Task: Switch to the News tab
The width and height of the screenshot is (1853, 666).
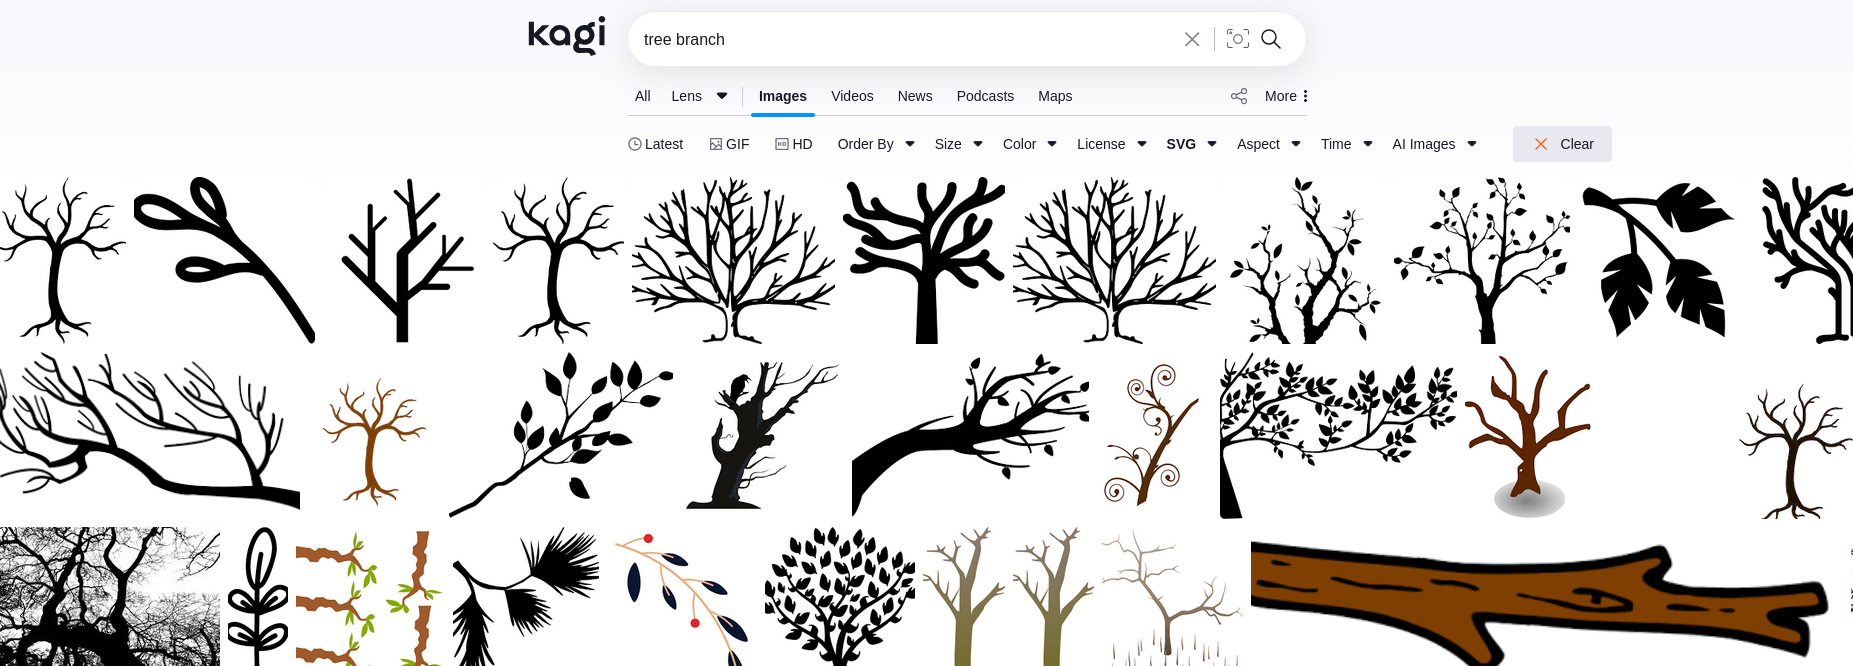Action: click(914, 96)
